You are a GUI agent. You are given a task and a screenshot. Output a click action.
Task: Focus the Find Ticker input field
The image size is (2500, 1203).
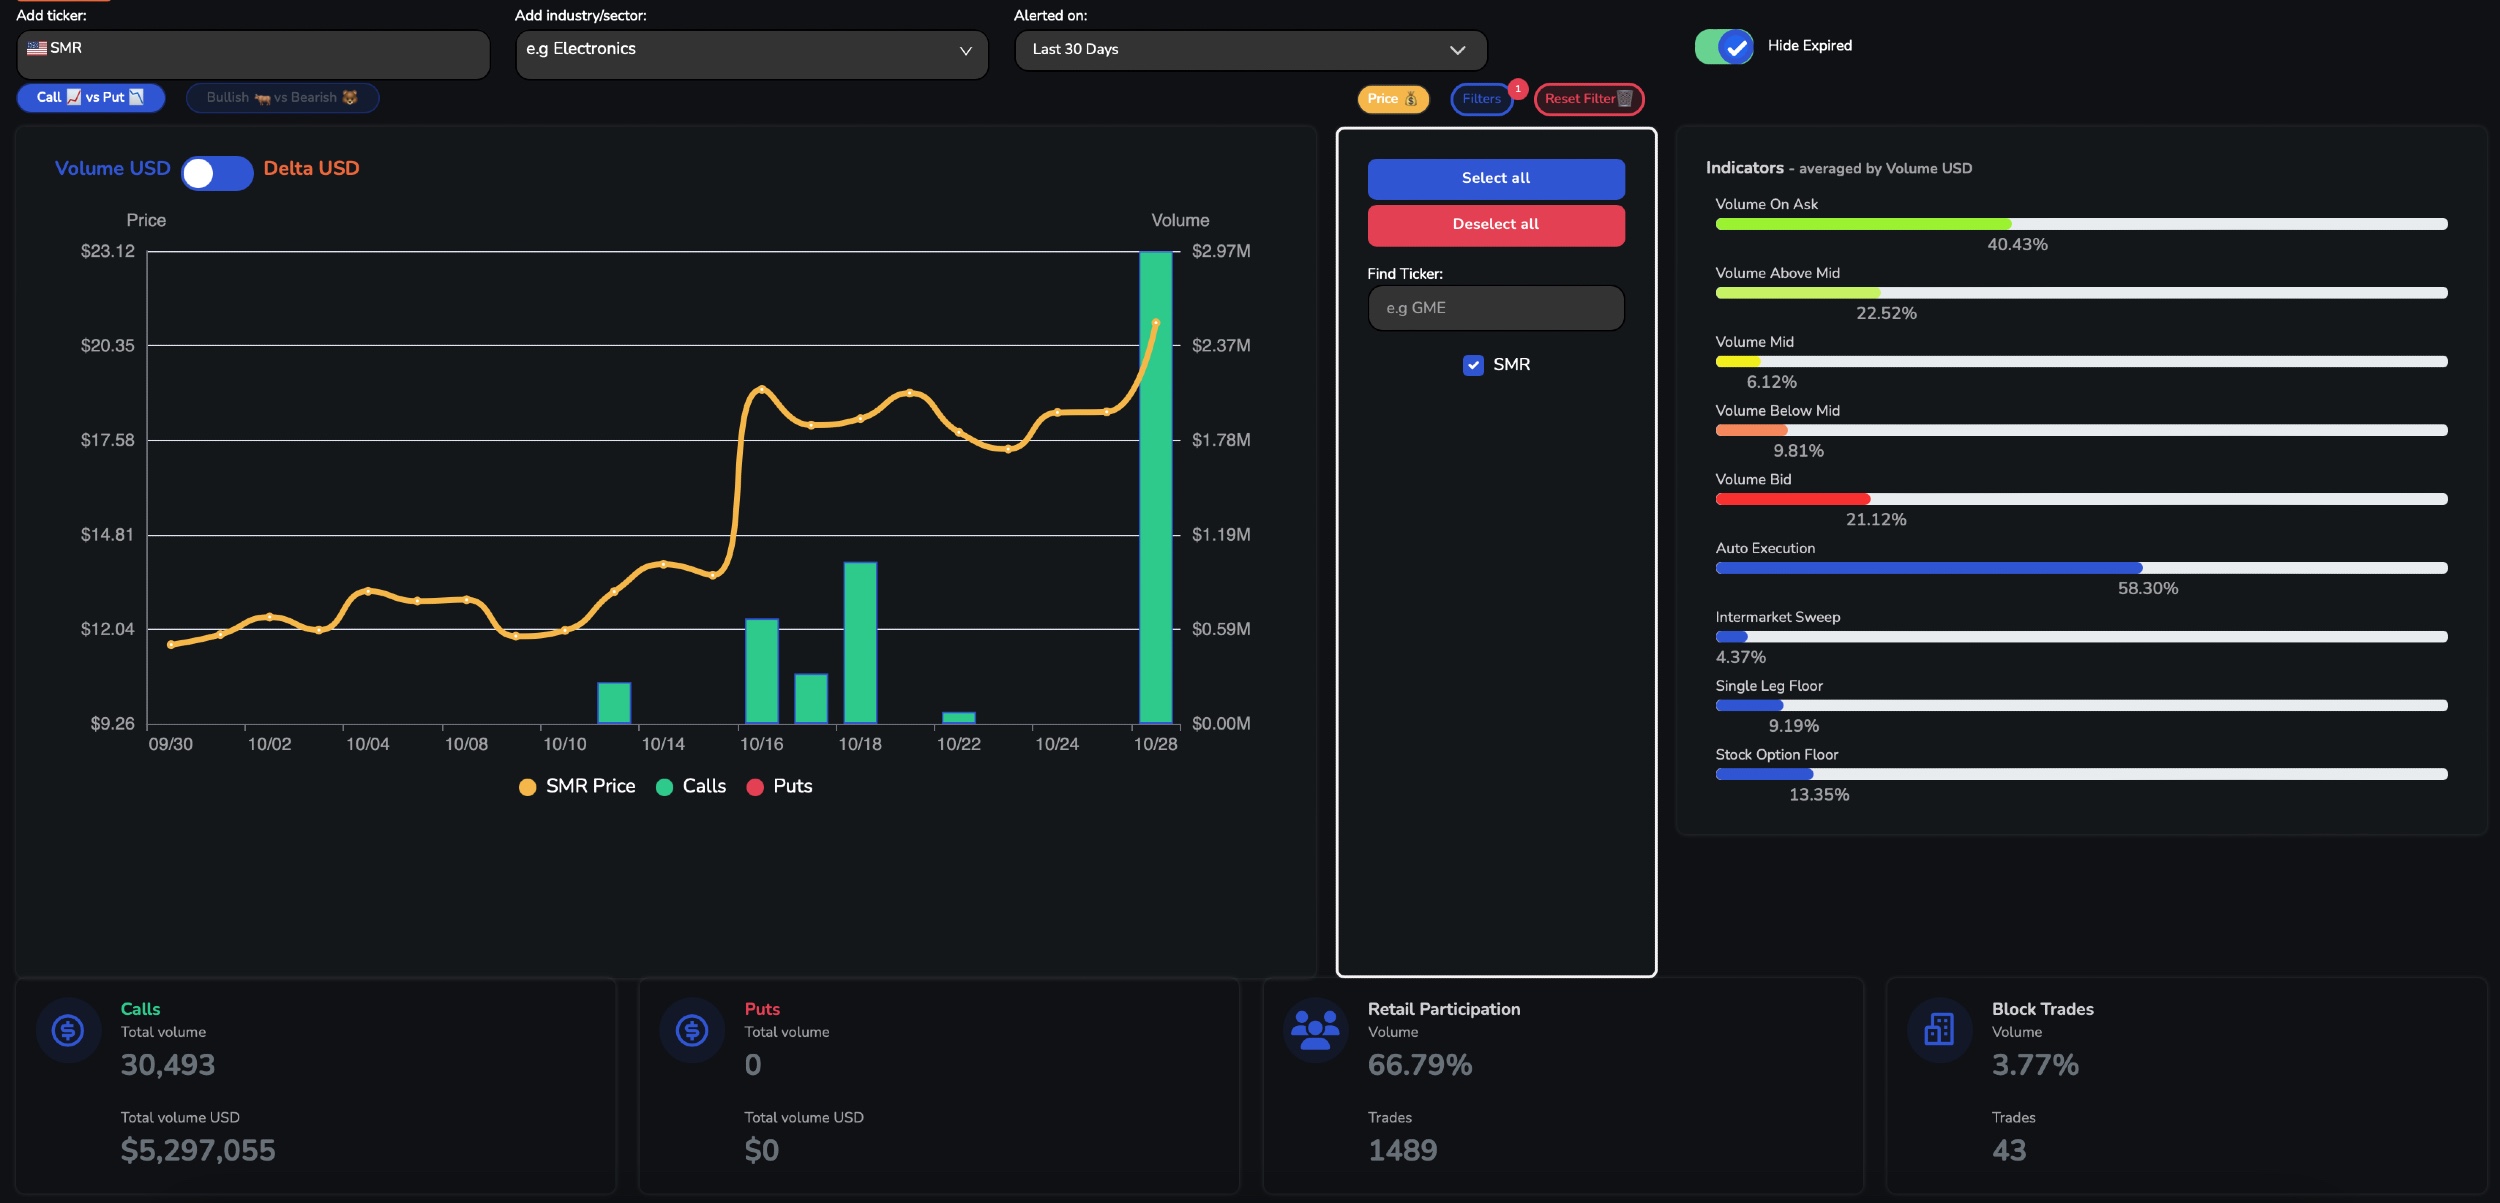1496,308
